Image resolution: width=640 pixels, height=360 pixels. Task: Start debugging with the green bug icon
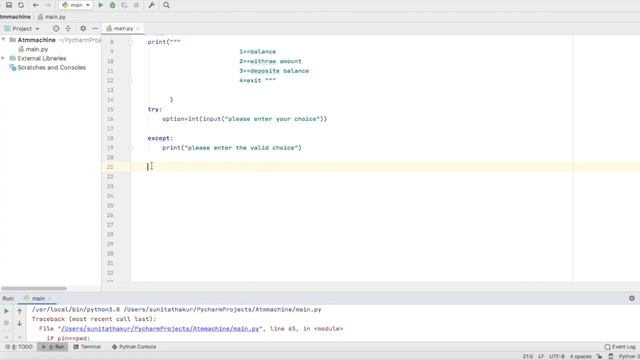(x=112, y=5)
